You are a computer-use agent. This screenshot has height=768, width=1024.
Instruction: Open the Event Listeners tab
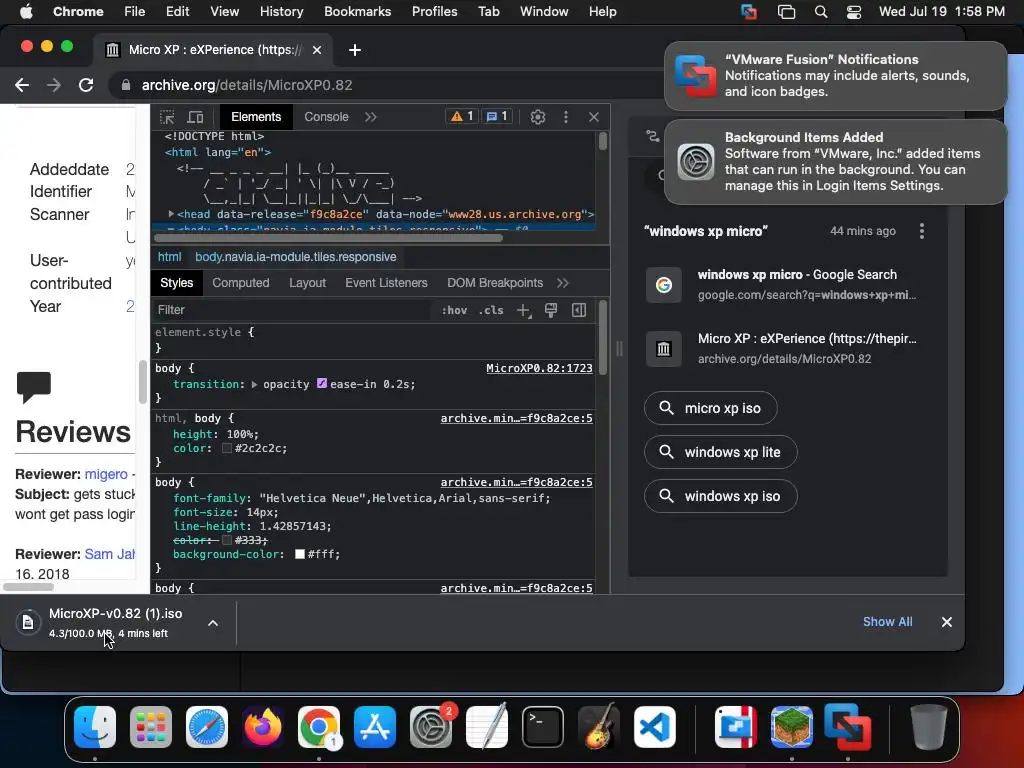pyautogui.click(x=386, y=283)
